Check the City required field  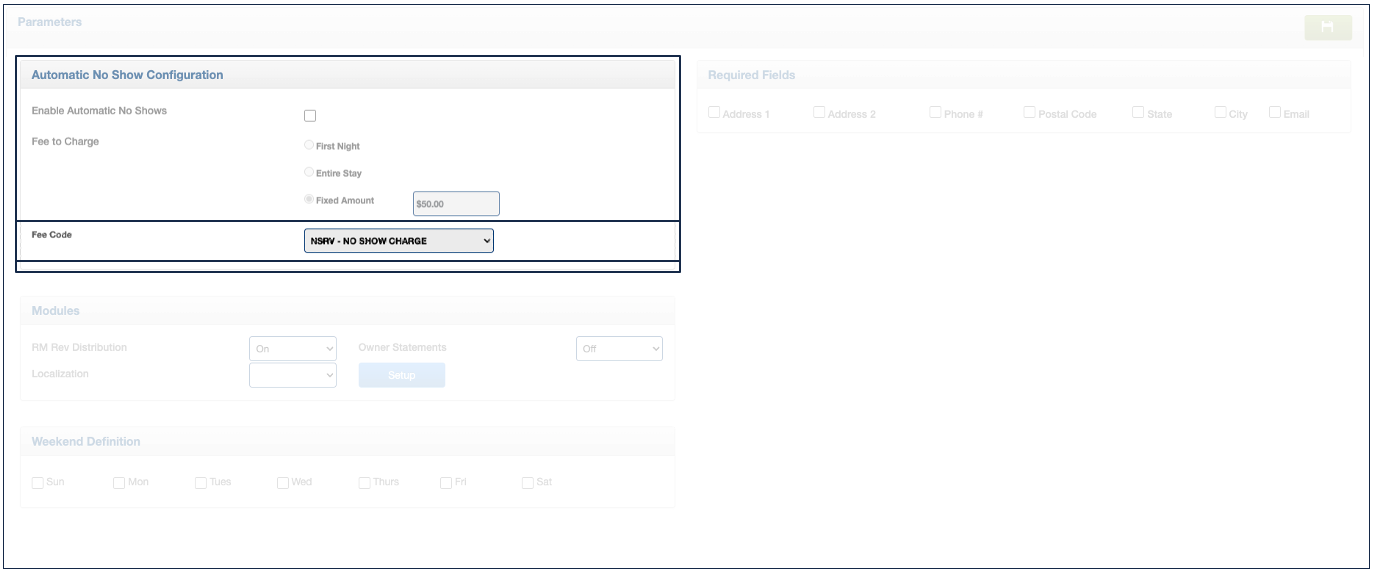pos(1220,113)
